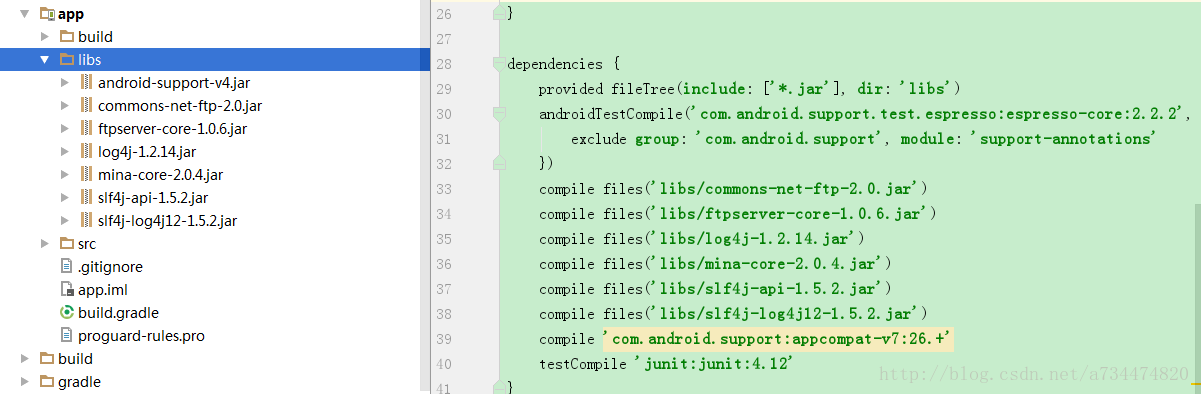The image size is (1201, 394).
Task: Select the app module name
Action: pos(71,14)
